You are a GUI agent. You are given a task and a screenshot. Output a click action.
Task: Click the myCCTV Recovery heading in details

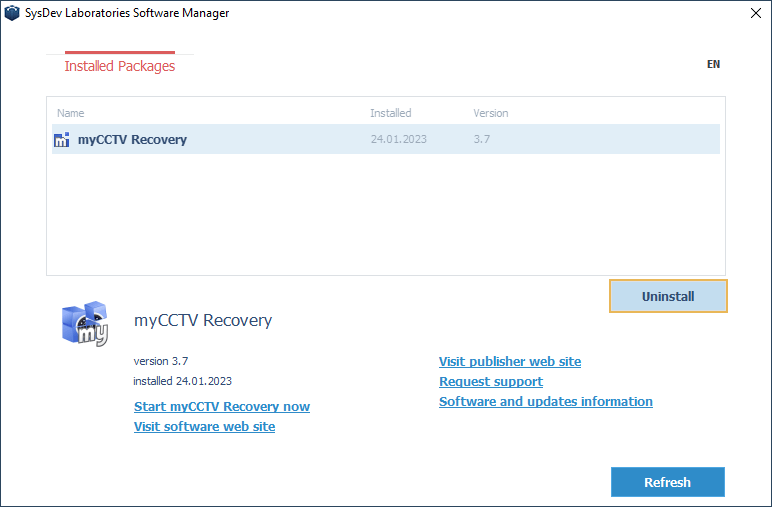pos(203,320)
